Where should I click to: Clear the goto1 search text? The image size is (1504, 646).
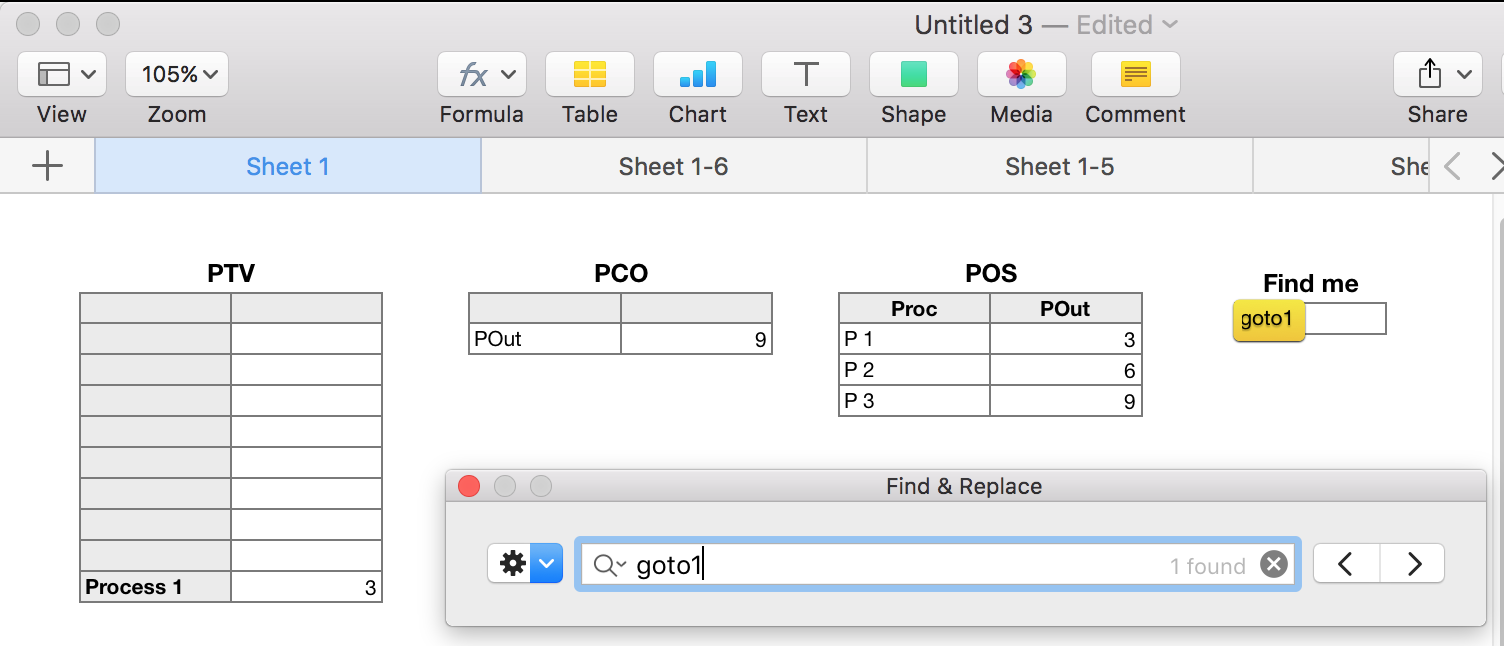(1273, 565)
